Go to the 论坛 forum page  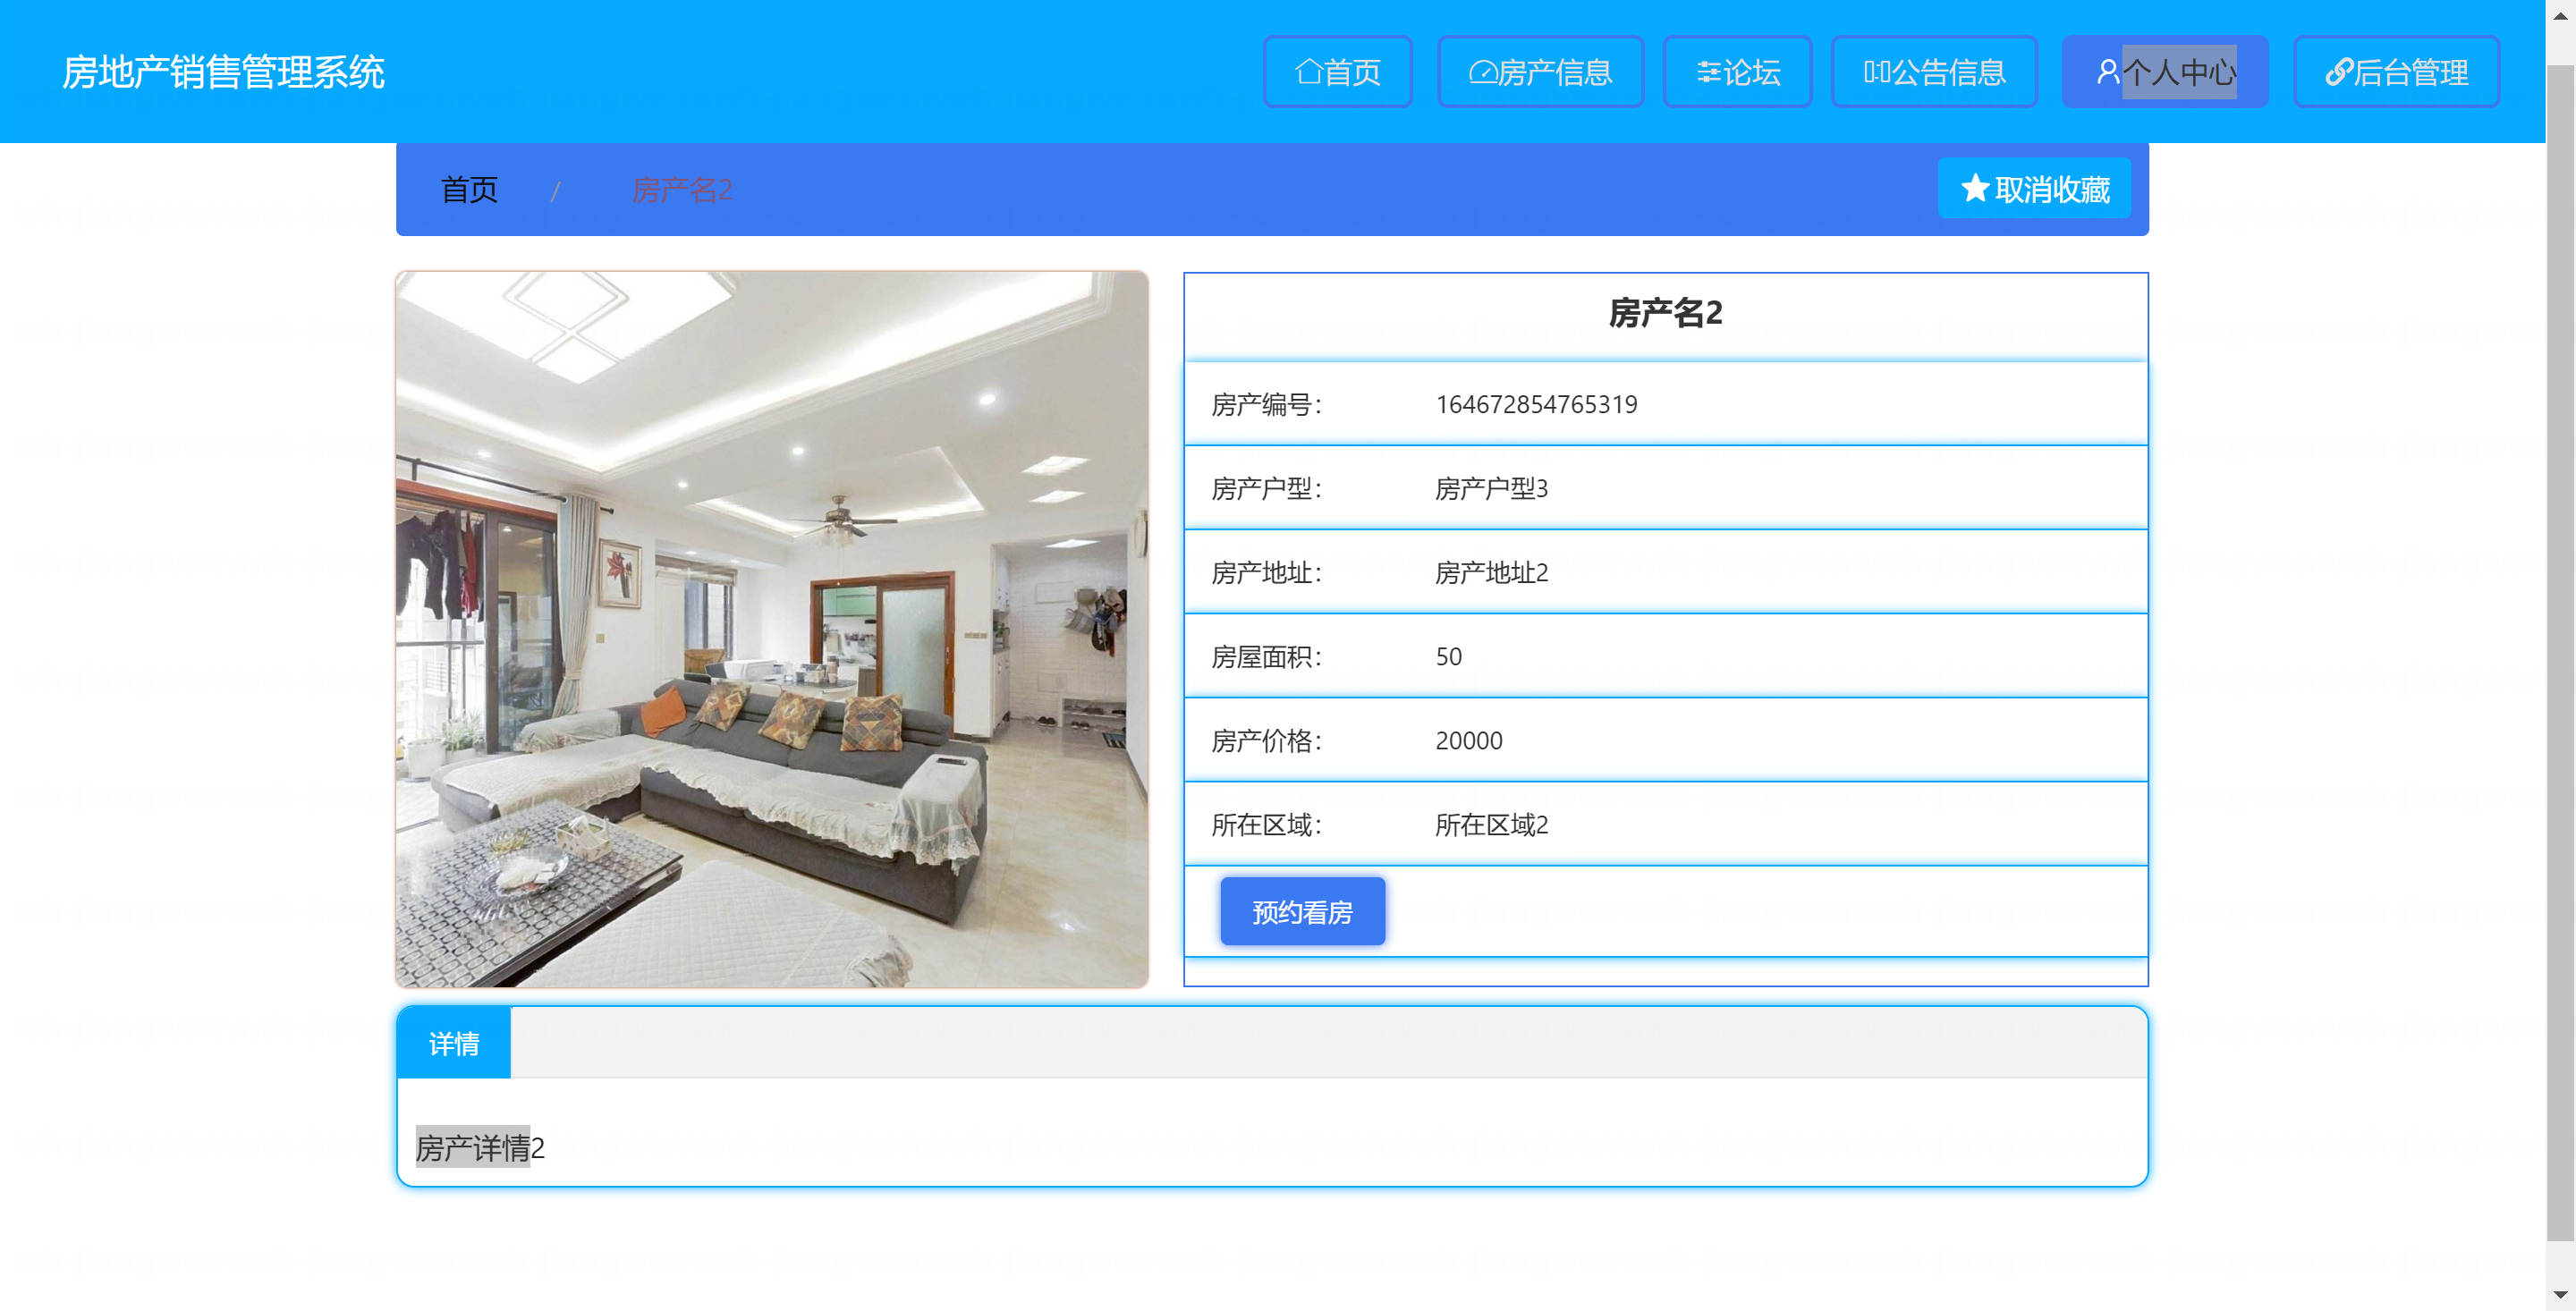(1751, 72)
